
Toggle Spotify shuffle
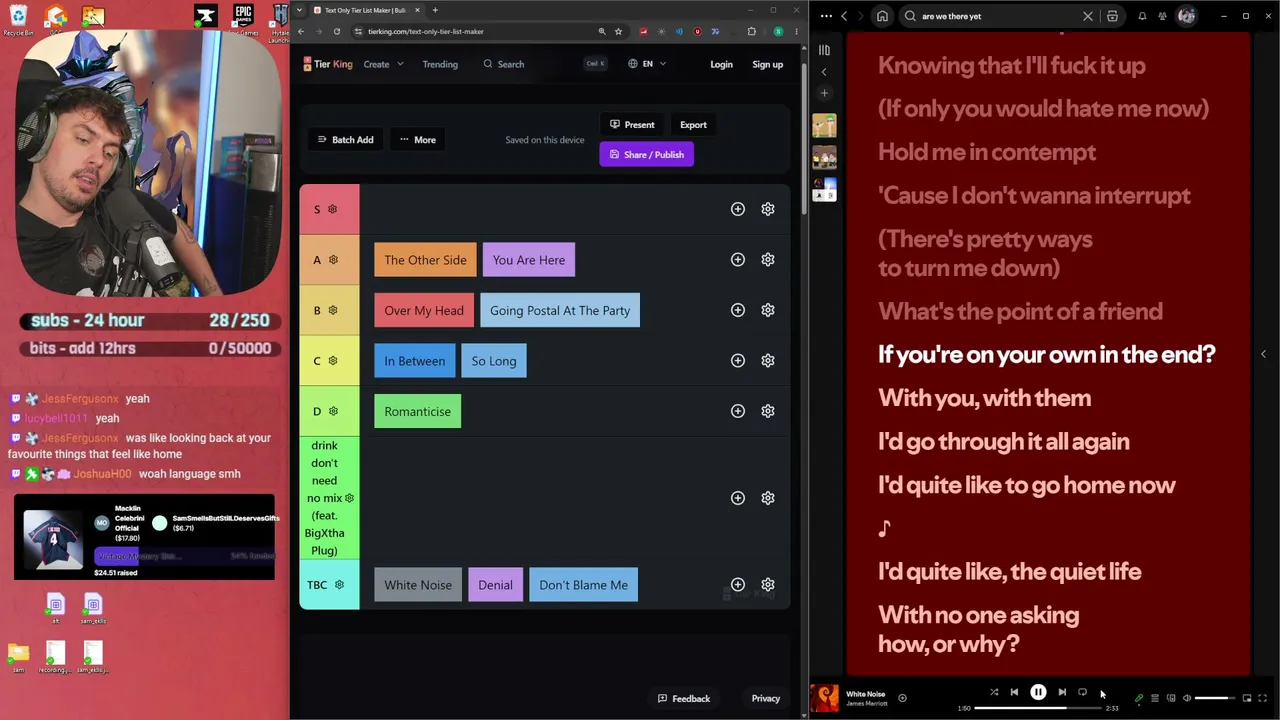[x=994, y=692]
